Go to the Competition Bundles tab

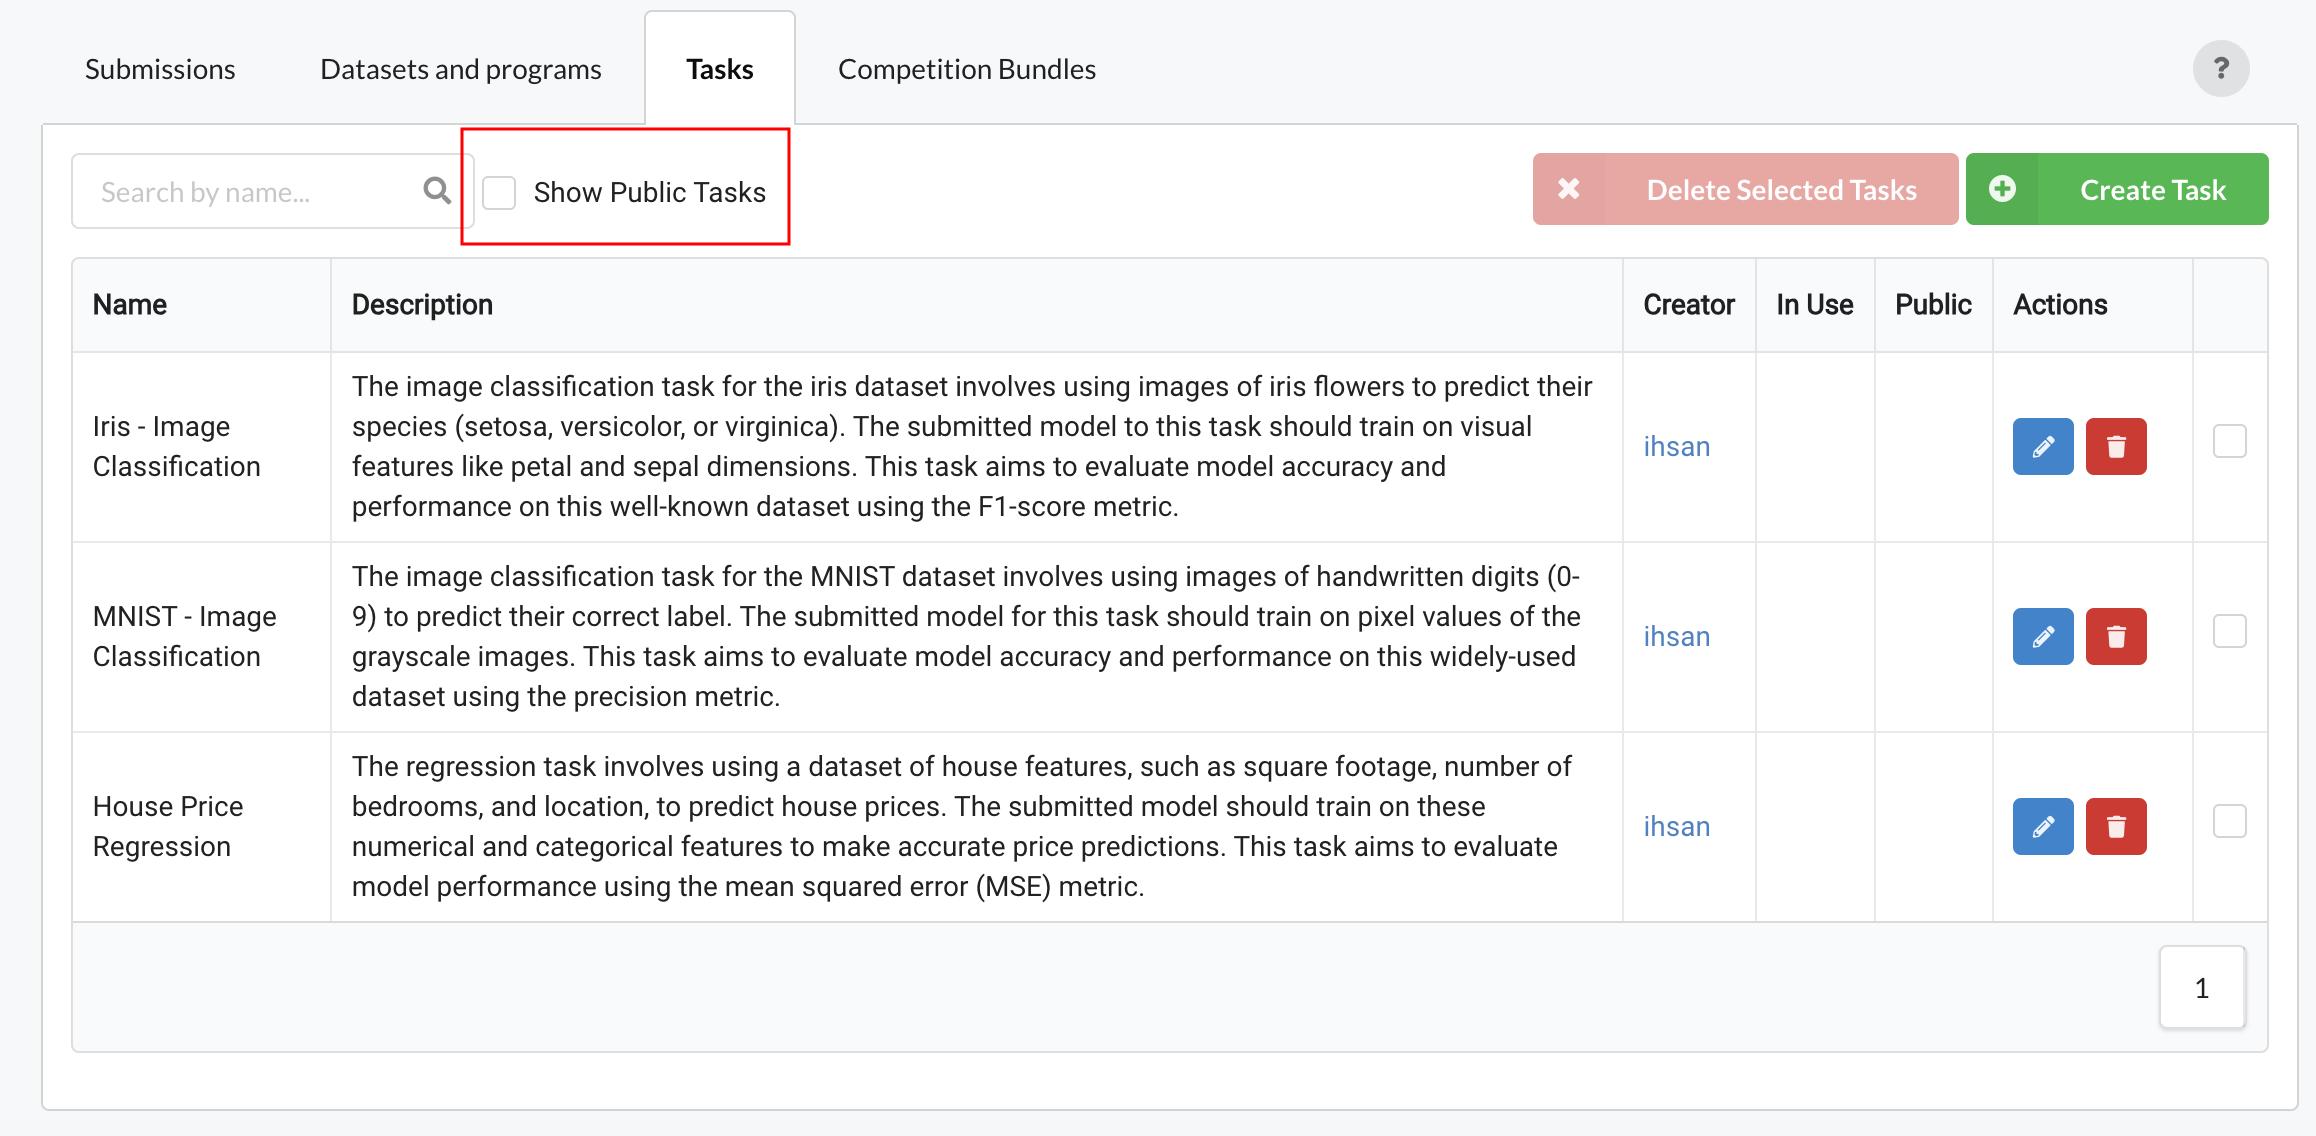coord(966,69)
